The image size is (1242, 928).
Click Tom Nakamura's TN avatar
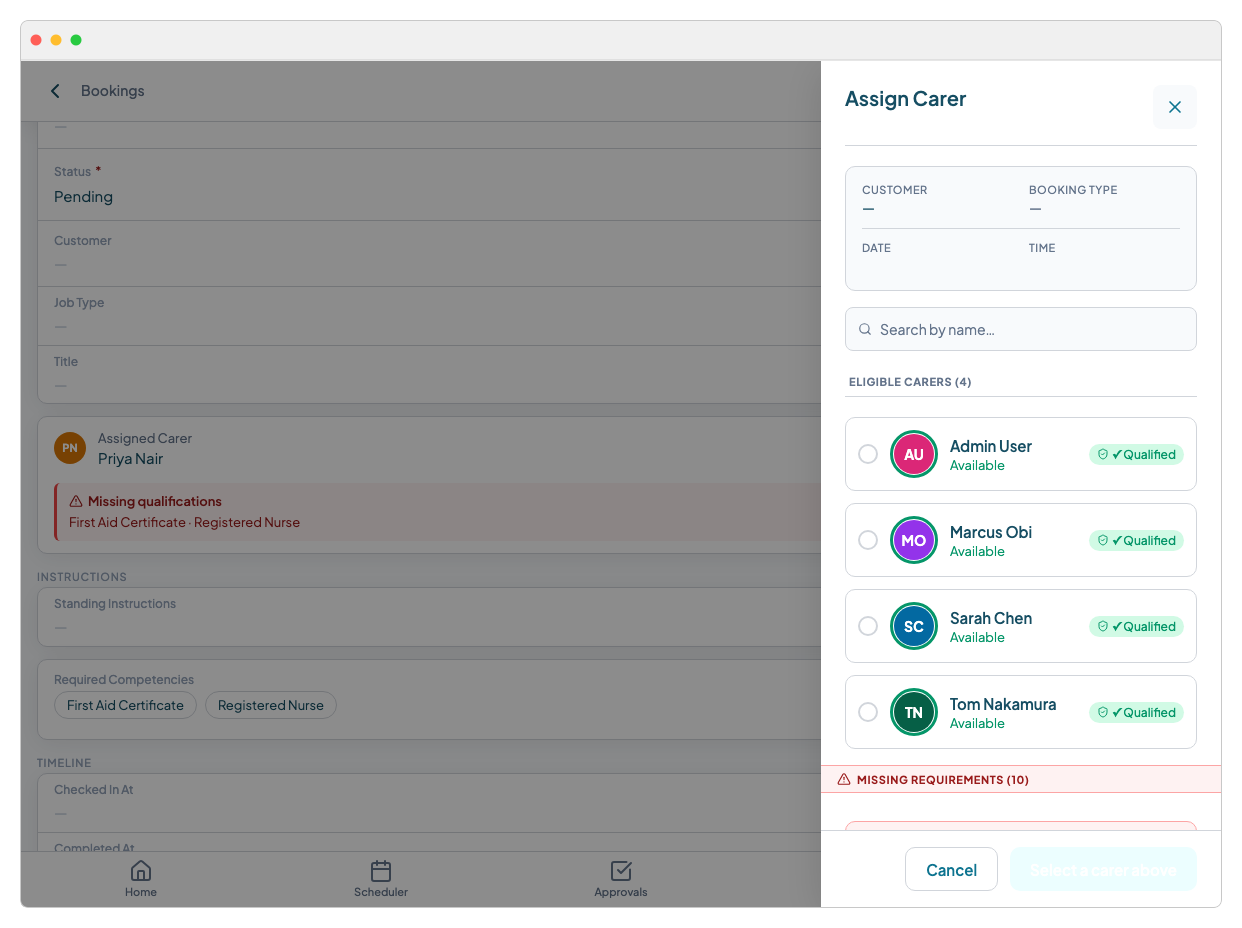pos(913,712)
